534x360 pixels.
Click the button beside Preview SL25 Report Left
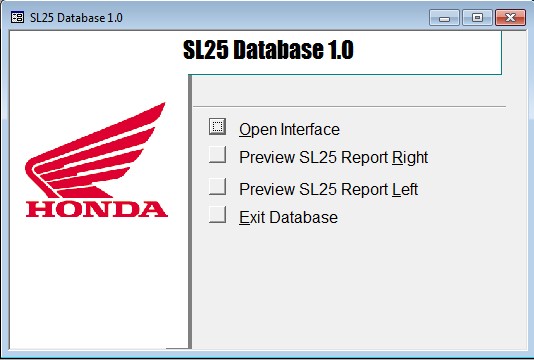tap(217, 187)
